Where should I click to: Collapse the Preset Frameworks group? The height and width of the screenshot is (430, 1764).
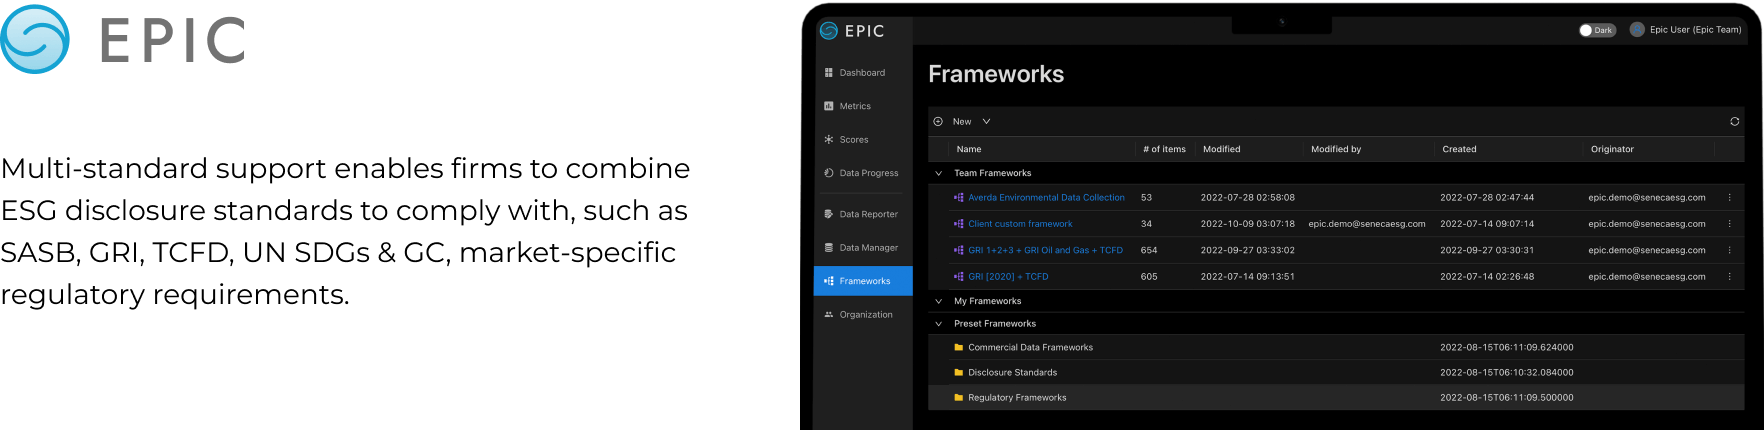[x=938, y=324]
